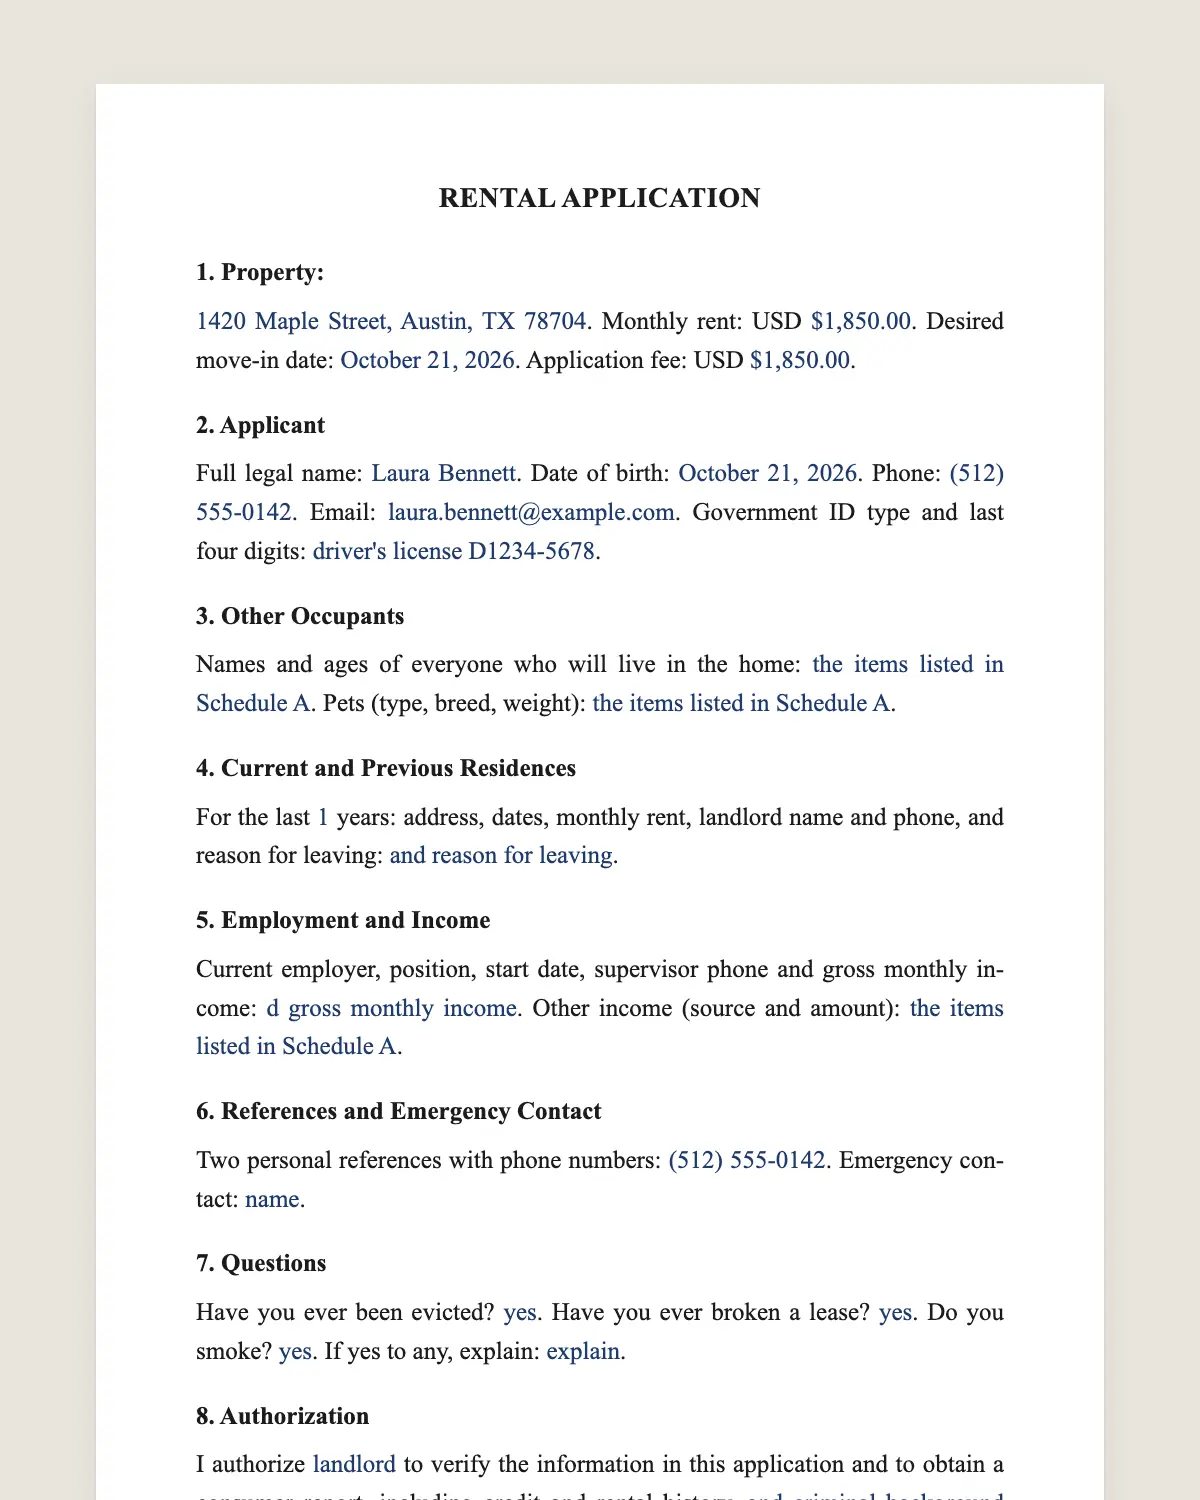Select the blue "landlord" word in Authorization
The height and width of the screenshot is (1500, 1200).
pos(354,1464)
